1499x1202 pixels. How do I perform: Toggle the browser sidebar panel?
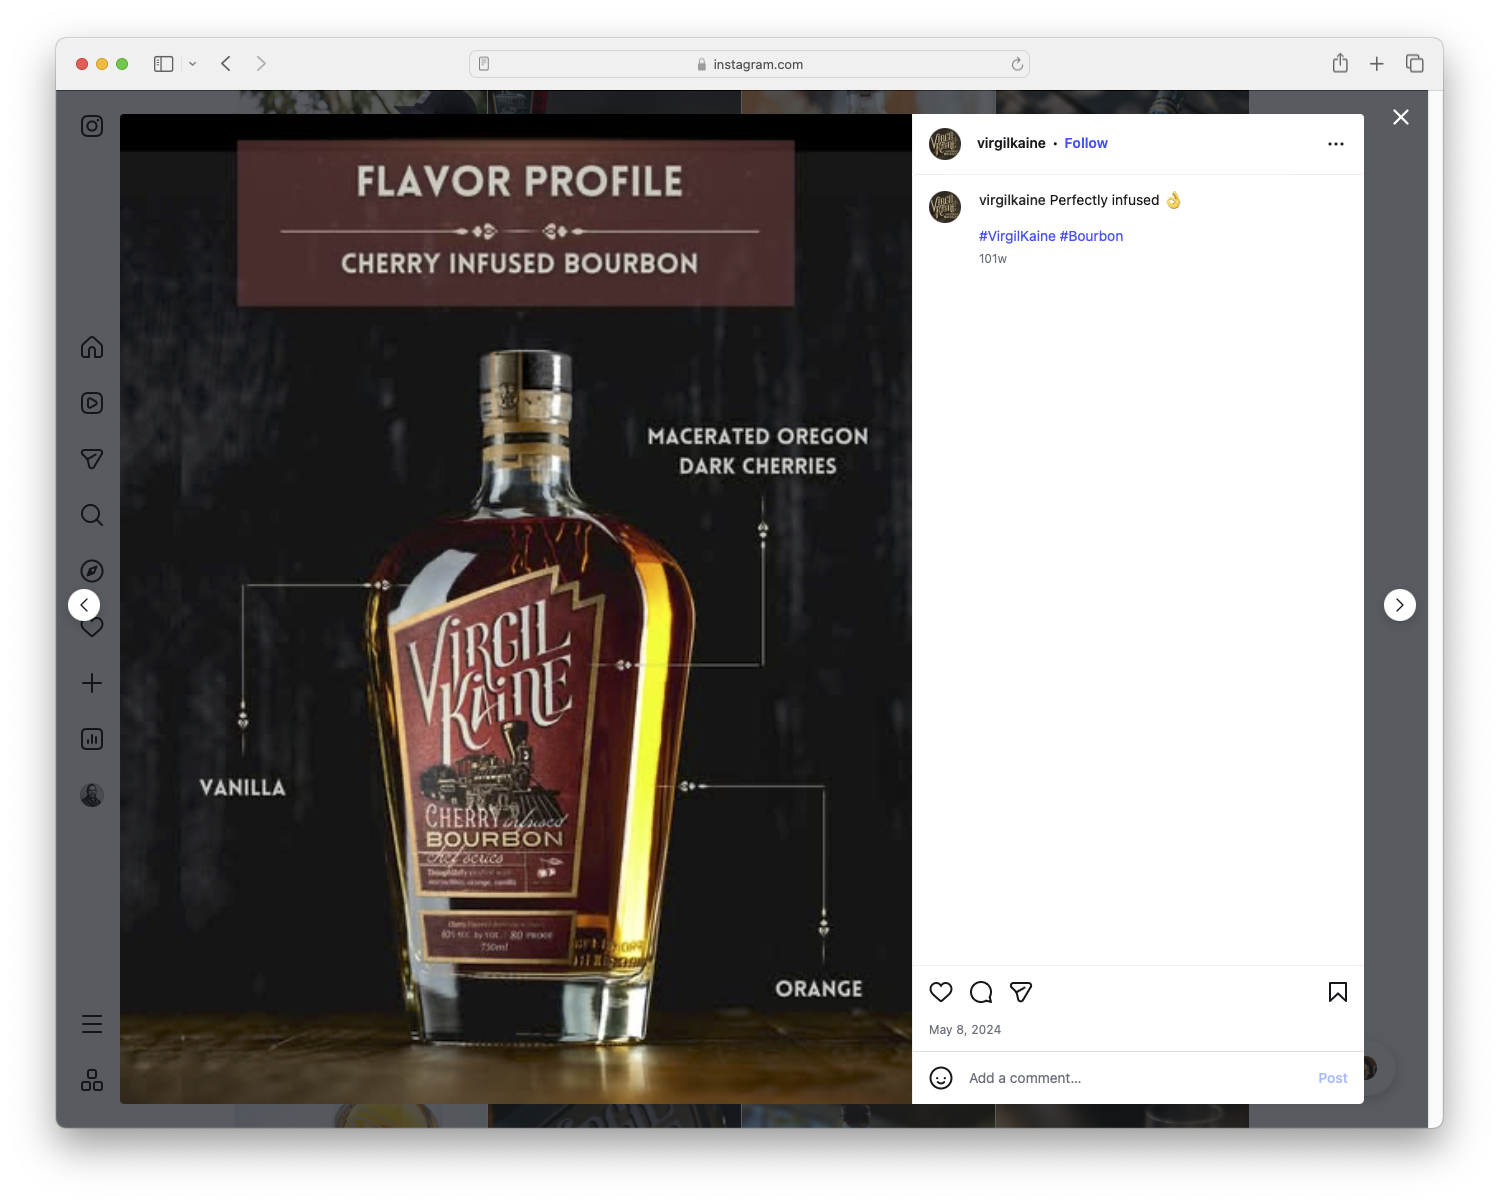pos(162,63)
